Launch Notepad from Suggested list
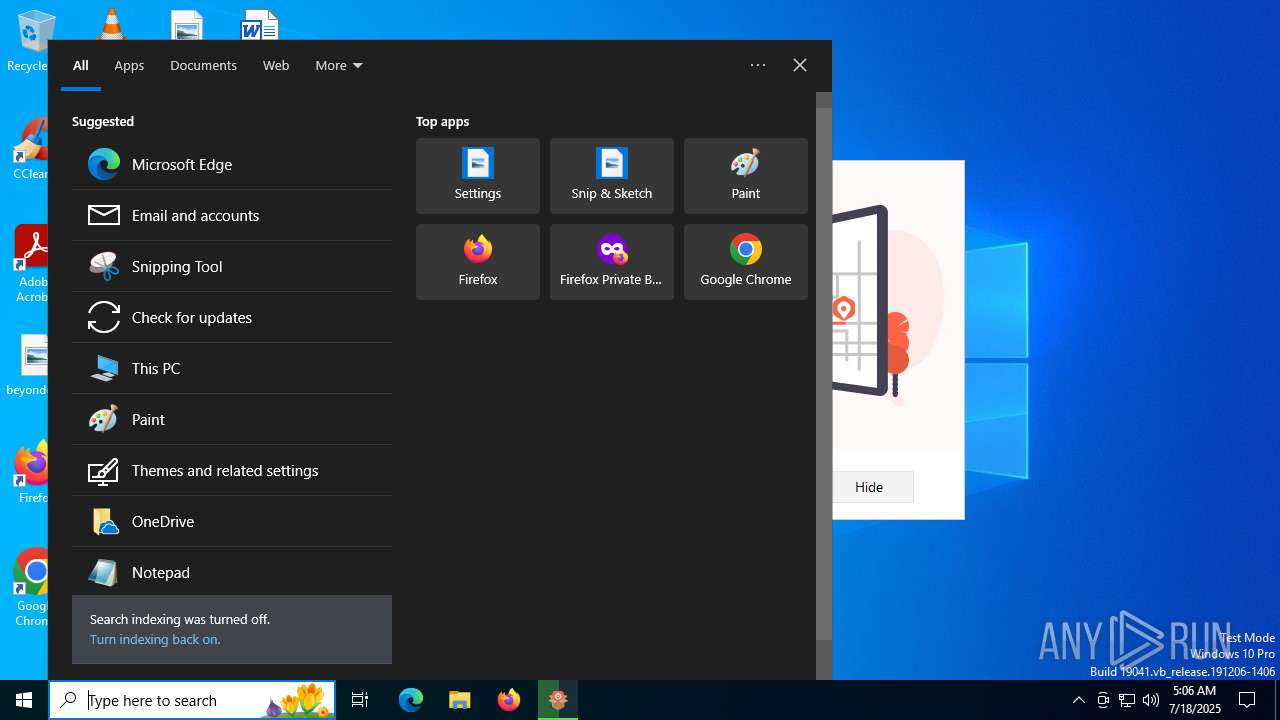 (231, 572)
